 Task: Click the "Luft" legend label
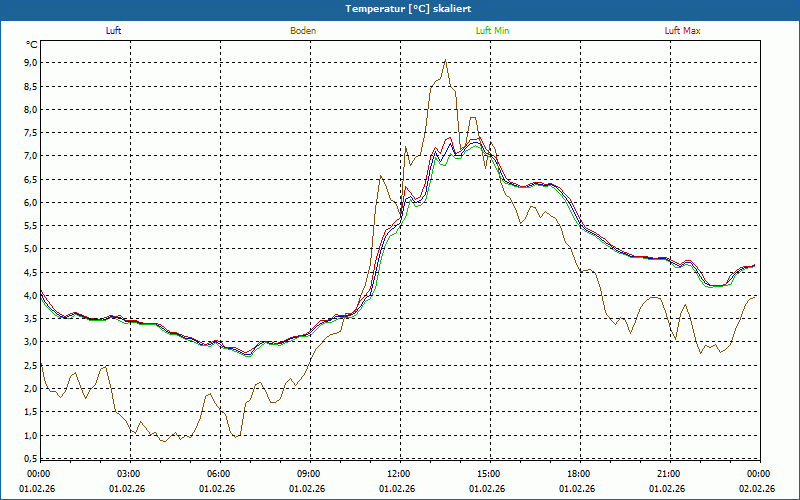point(113,31)
